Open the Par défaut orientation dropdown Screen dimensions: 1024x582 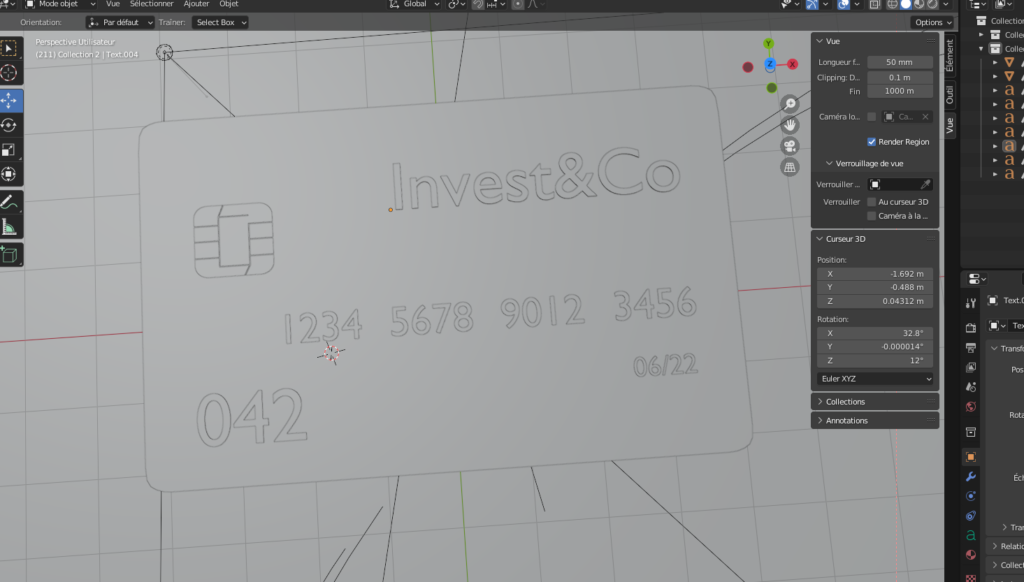[120, 22]
